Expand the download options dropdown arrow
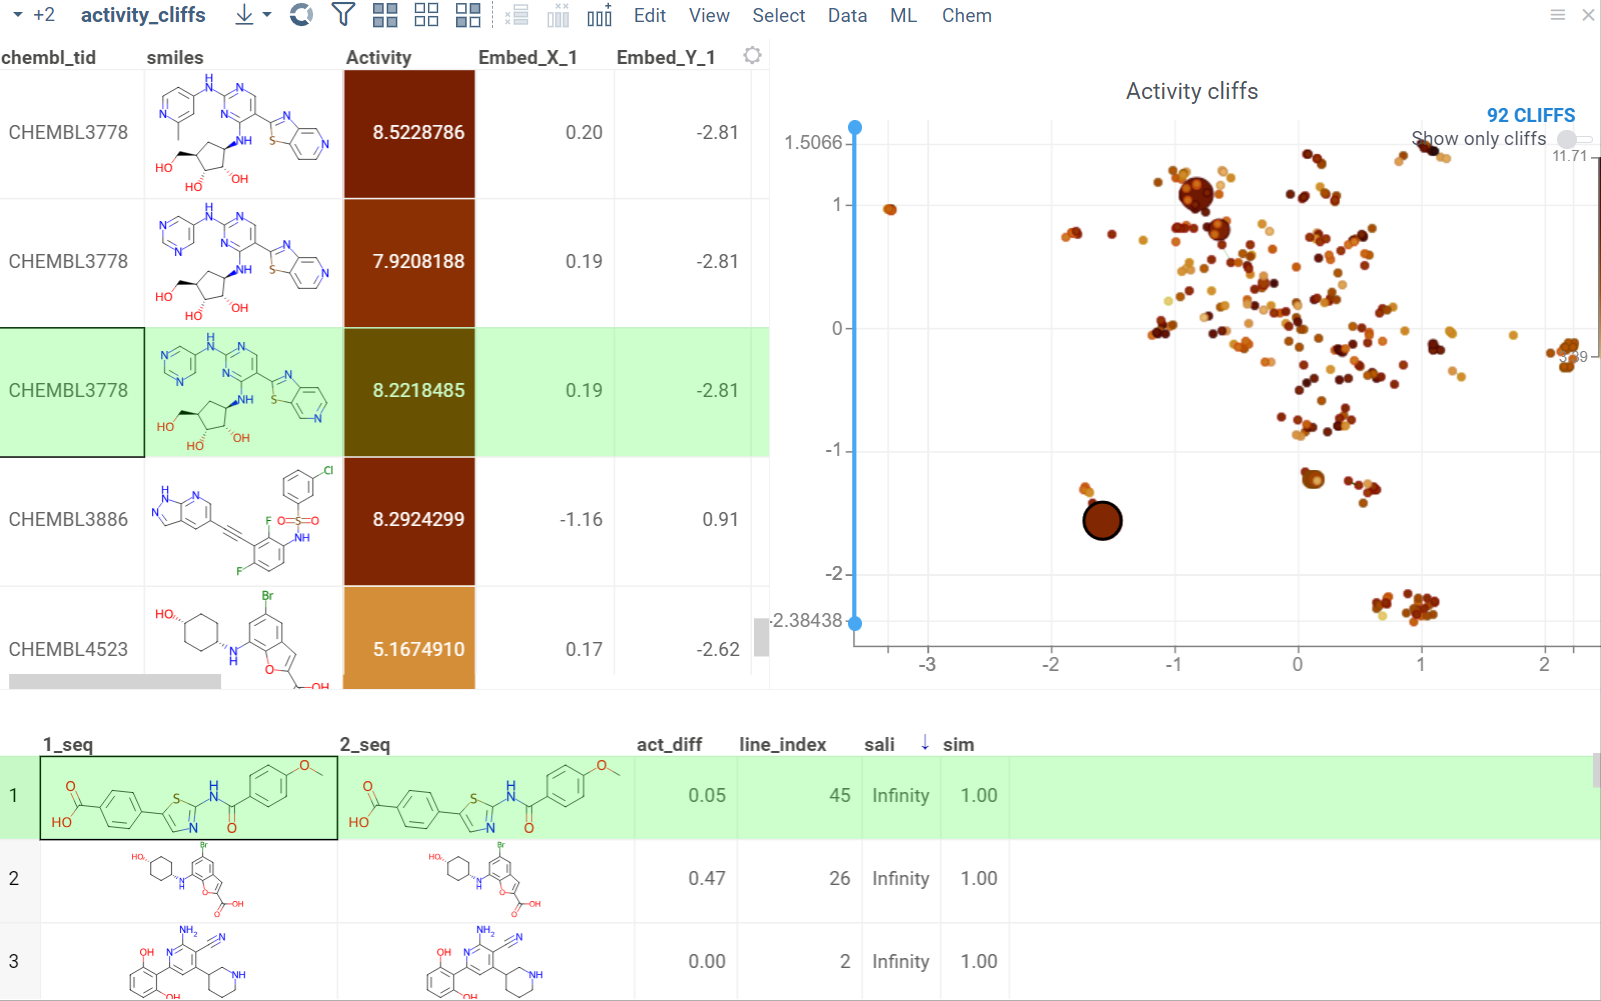 tap(267, 15)
